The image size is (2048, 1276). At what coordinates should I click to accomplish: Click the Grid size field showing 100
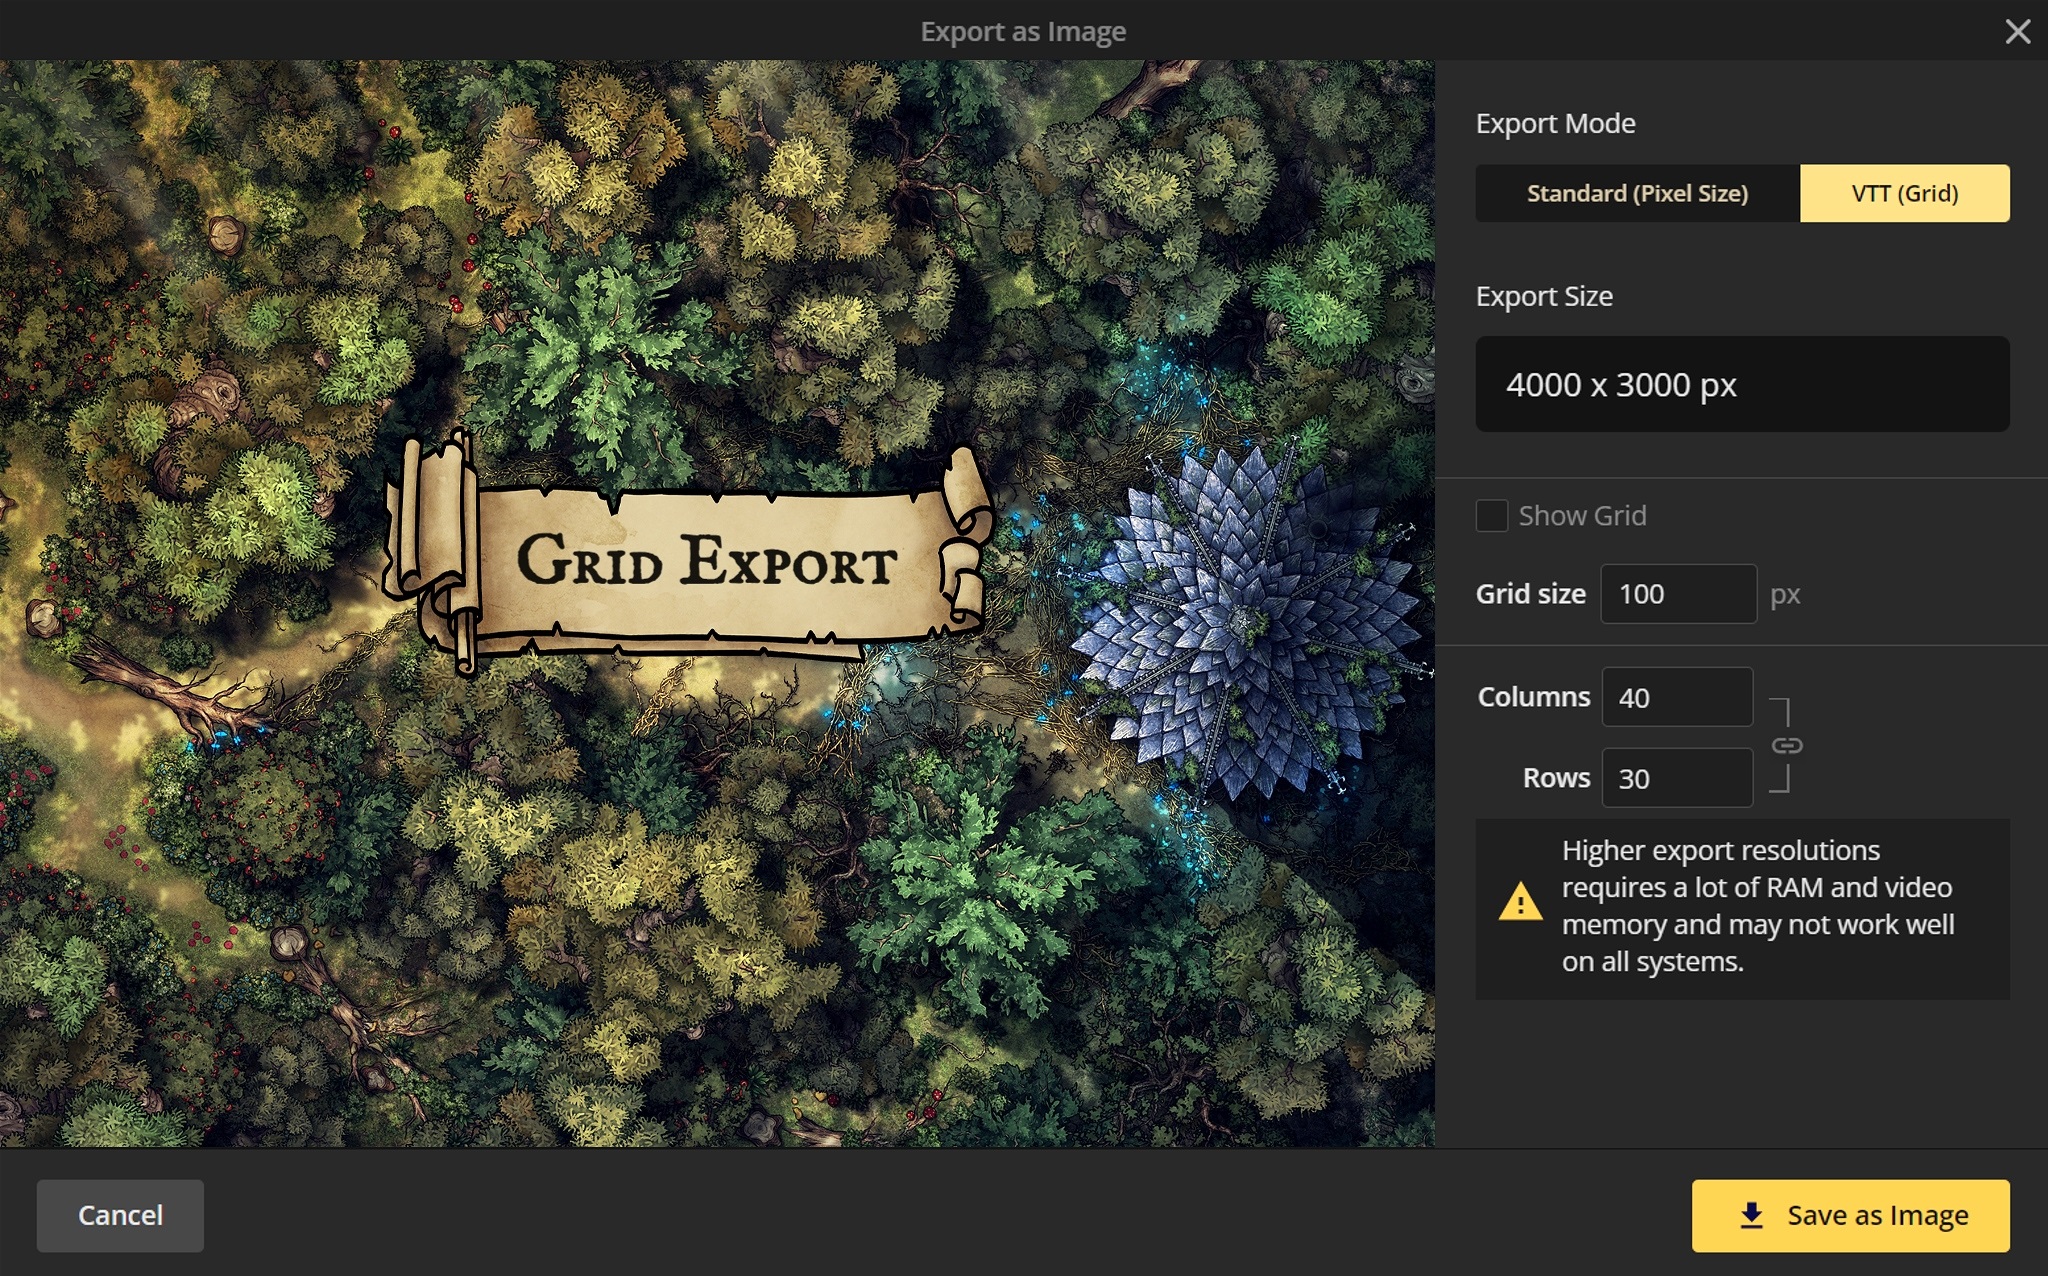[1679, 593]
